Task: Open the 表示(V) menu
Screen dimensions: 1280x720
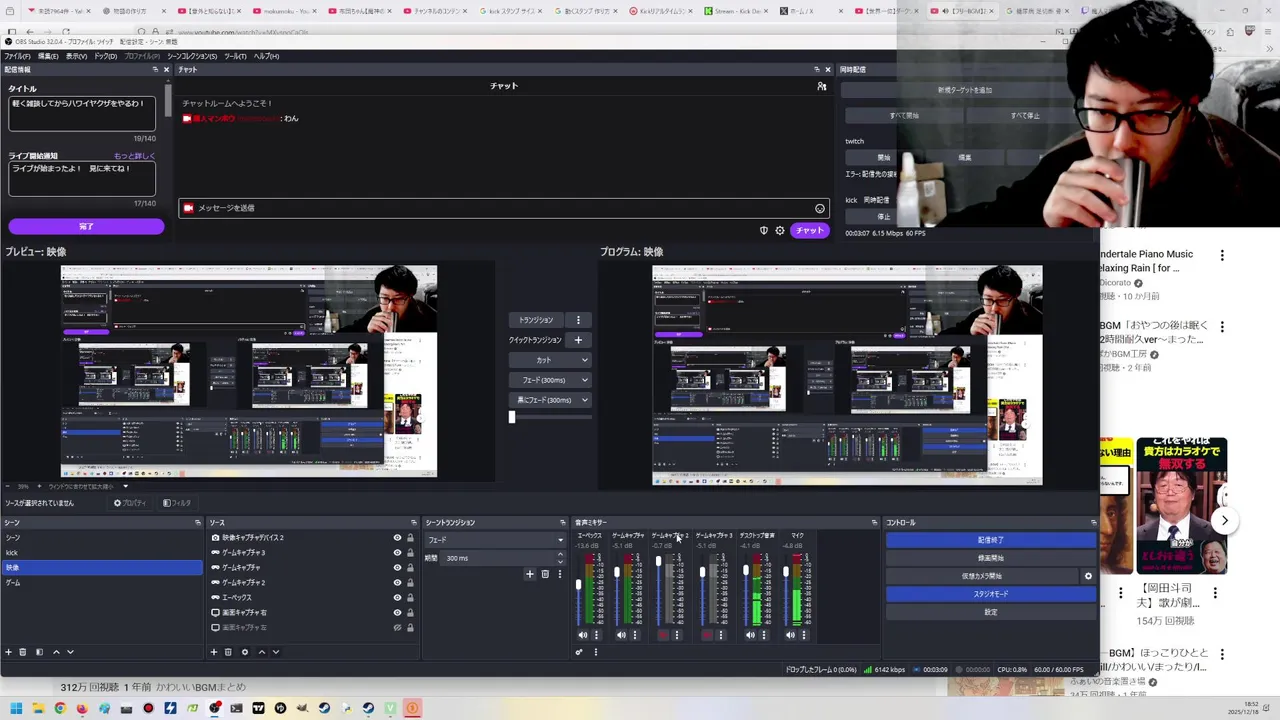Action: tap(76, 56)
